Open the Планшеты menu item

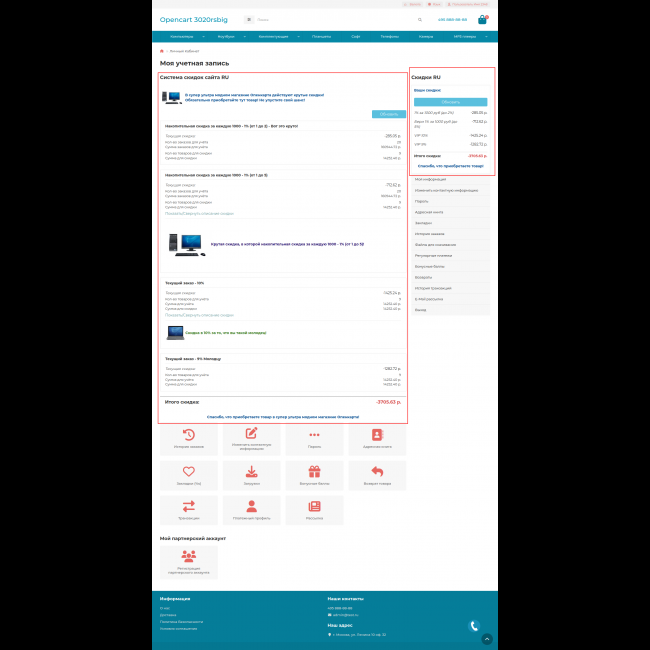321,36
